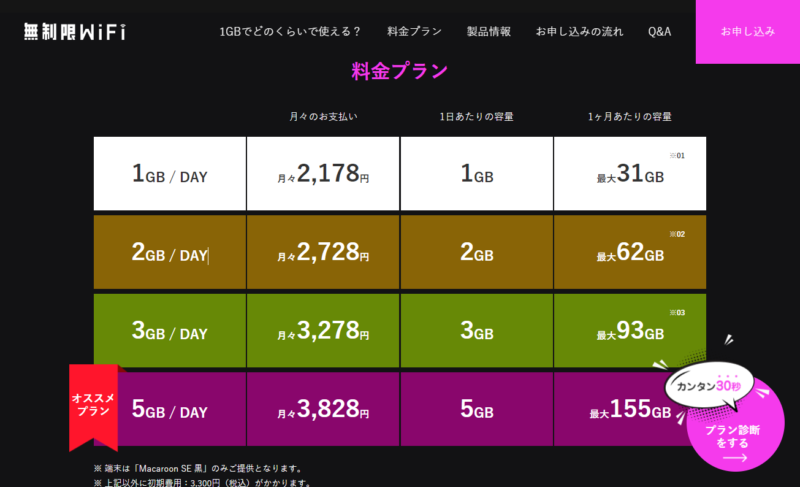
Task: Click the 最大93GB monthly capacity cell
Action: 630,330
